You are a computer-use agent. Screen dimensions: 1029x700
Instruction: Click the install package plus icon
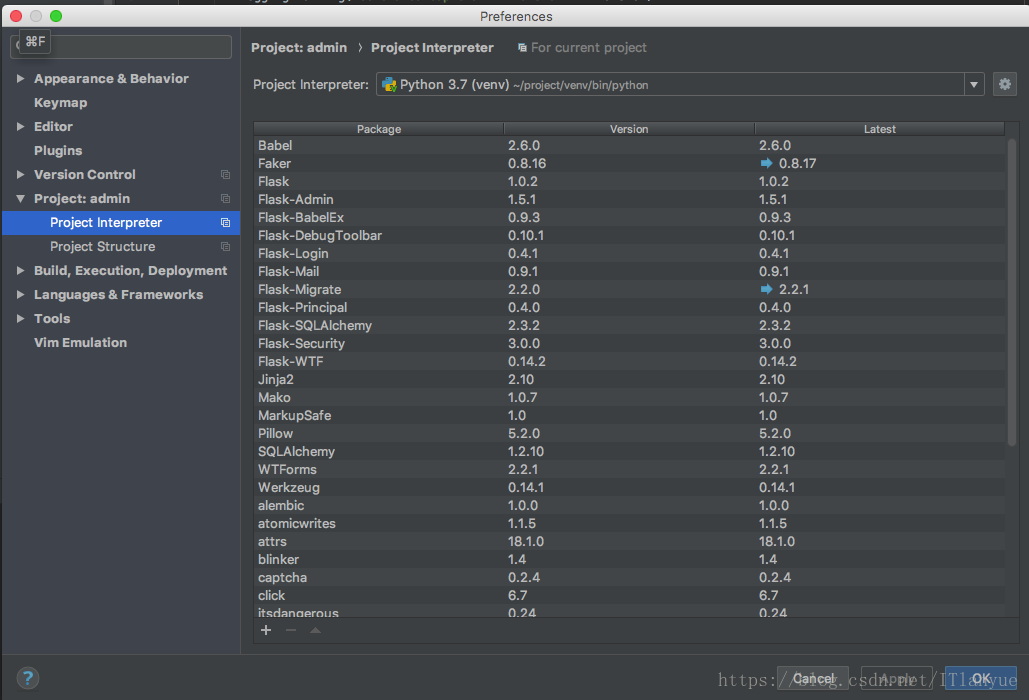pos(266,630)
